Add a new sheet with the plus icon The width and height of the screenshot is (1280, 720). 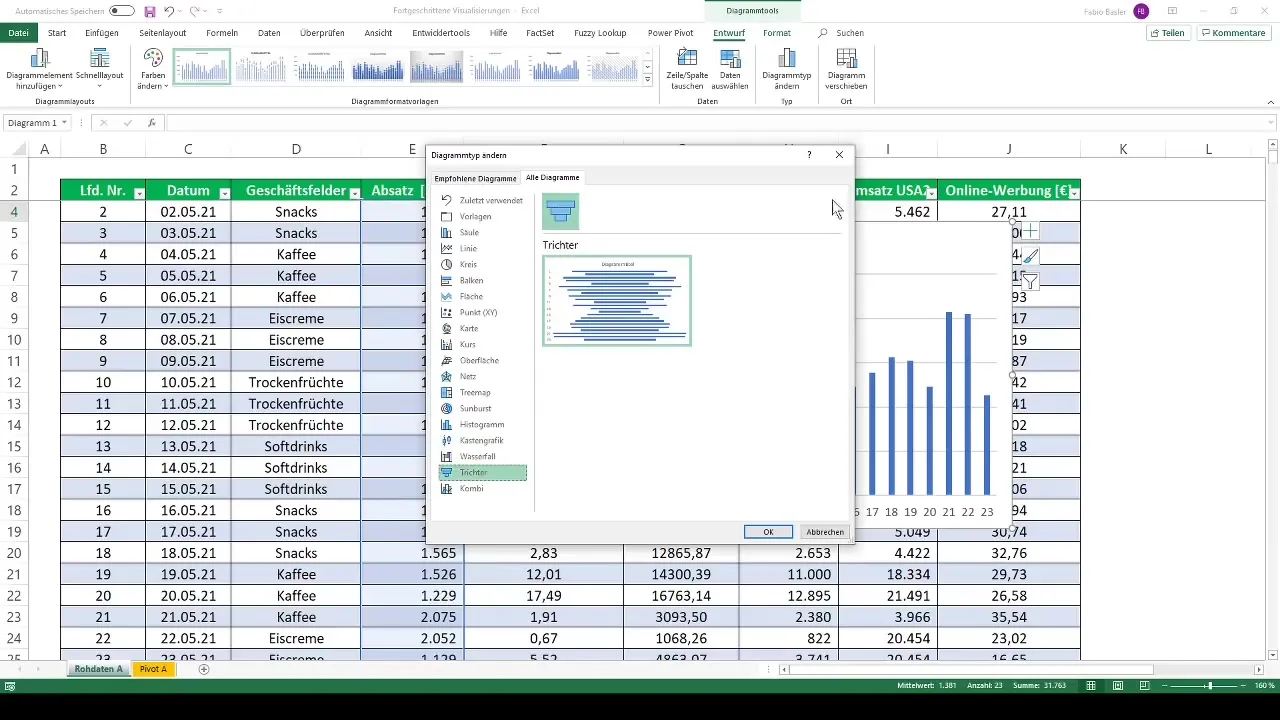tap(204, 669)
